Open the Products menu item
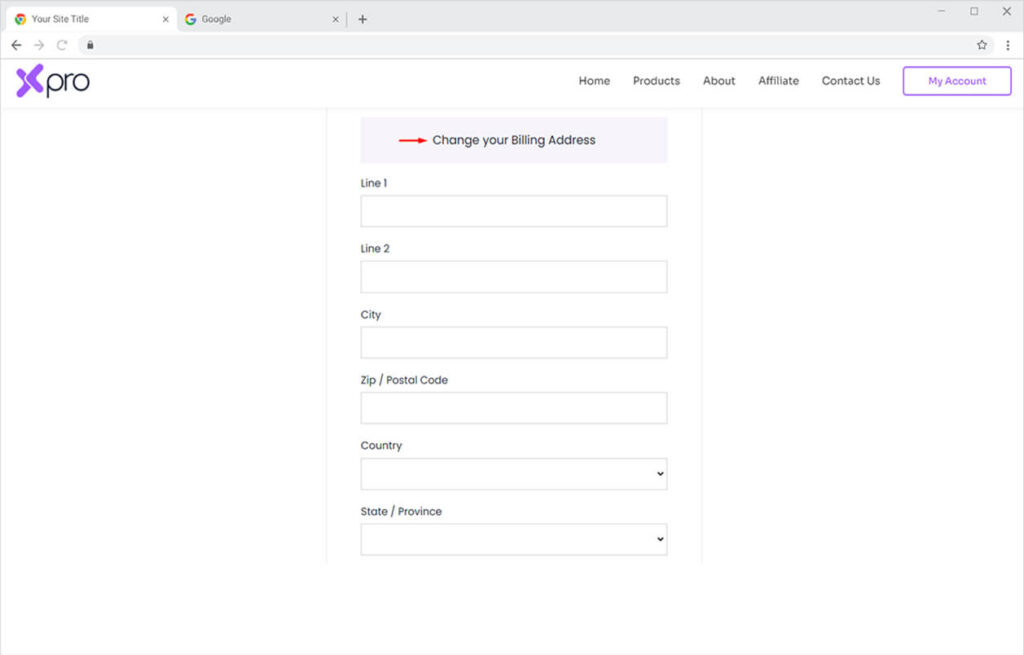The width and height of the screenshot is (1024, 655). click(656, 81)
